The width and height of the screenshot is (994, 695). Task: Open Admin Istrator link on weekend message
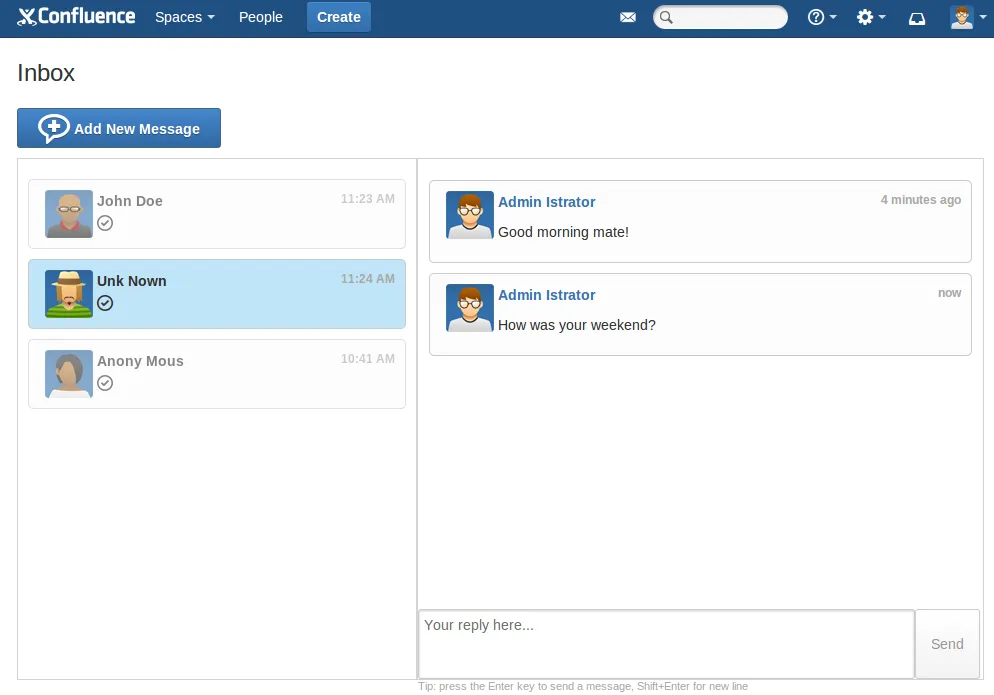coord(546,295)
